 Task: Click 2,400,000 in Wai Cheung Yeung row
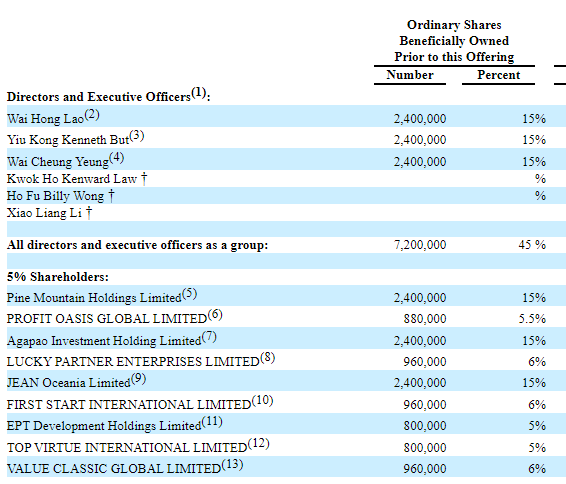pos(420,162)
